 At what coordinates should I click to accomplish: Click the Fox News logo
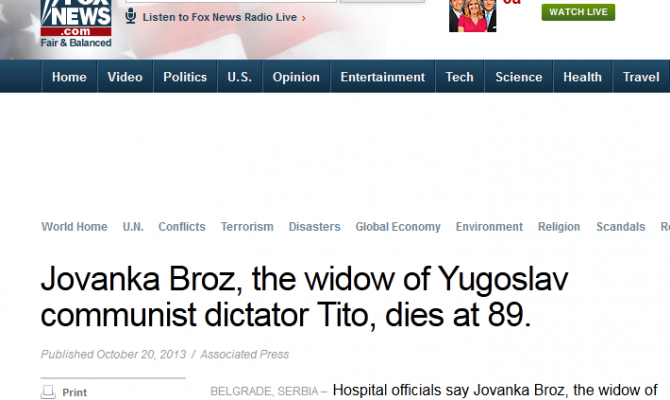pos(76,24)
